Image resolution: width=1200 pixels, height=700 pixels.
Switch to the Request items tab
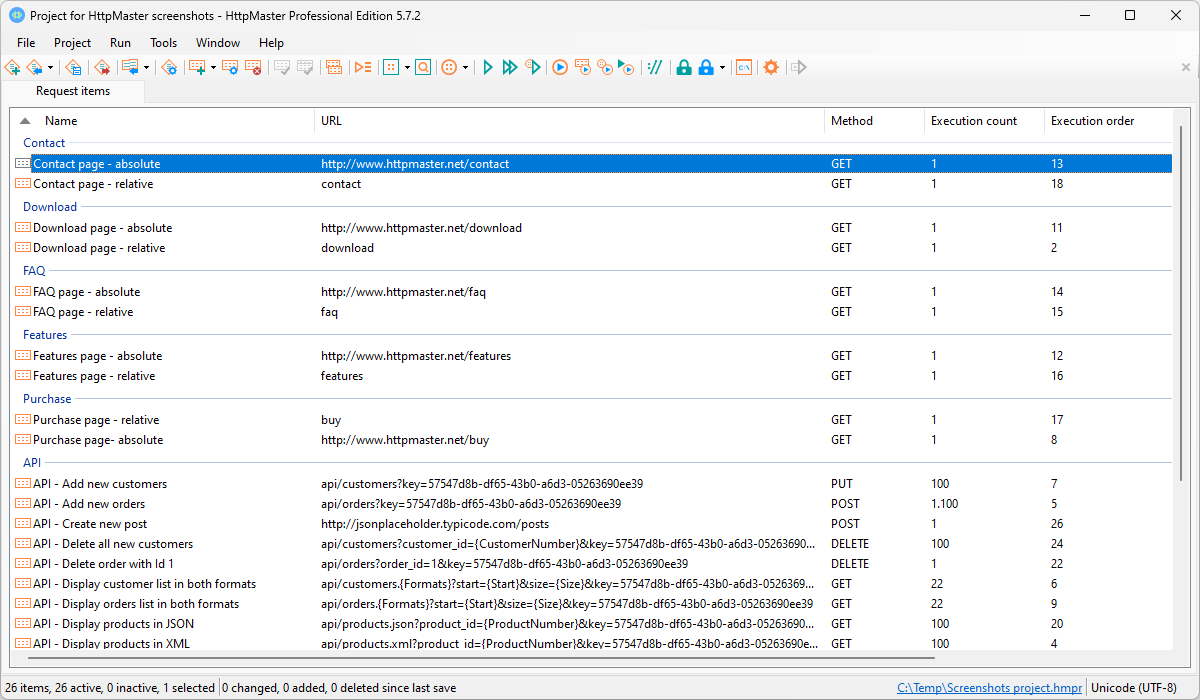pos(73,91)
